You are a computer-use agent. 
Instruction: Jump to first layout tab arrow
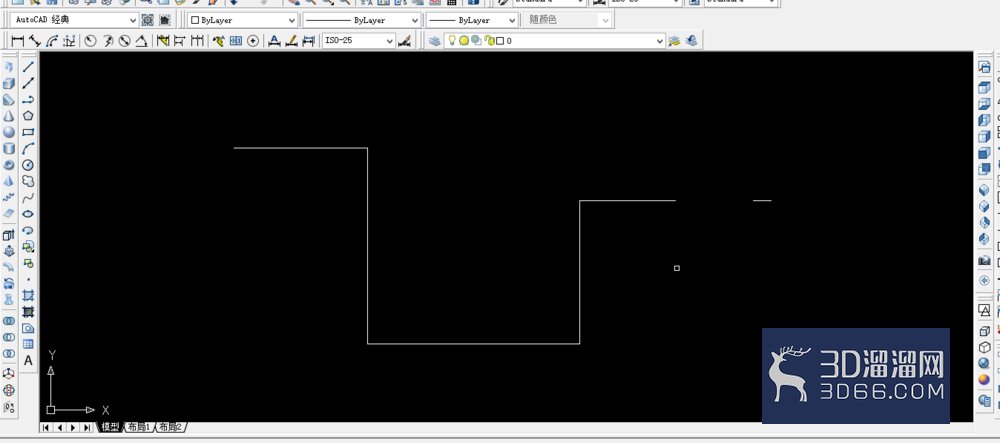[x=47, y=428]
